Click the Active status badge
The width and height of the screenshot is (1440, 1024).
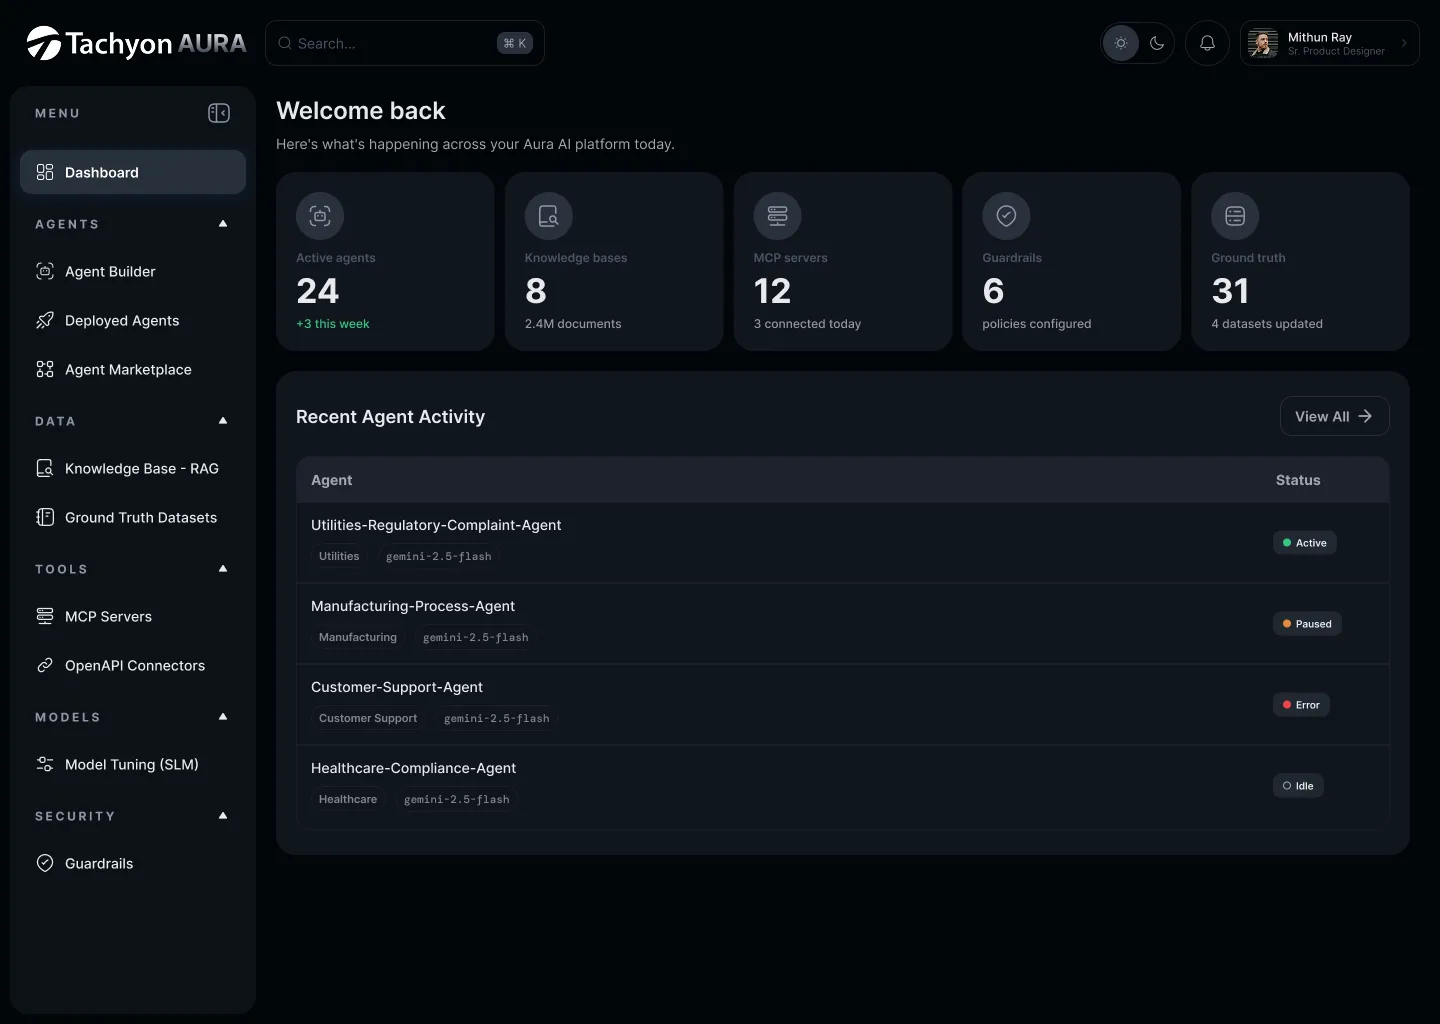click(1305, 543)
